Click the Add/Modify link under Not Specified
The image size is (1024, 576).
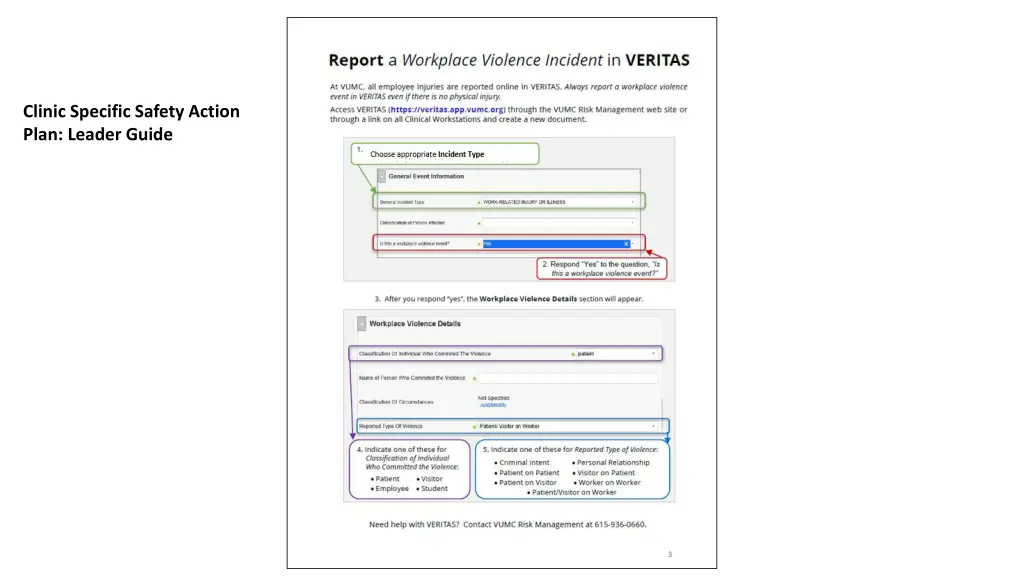pyautogui.click(x=493, y=405)
